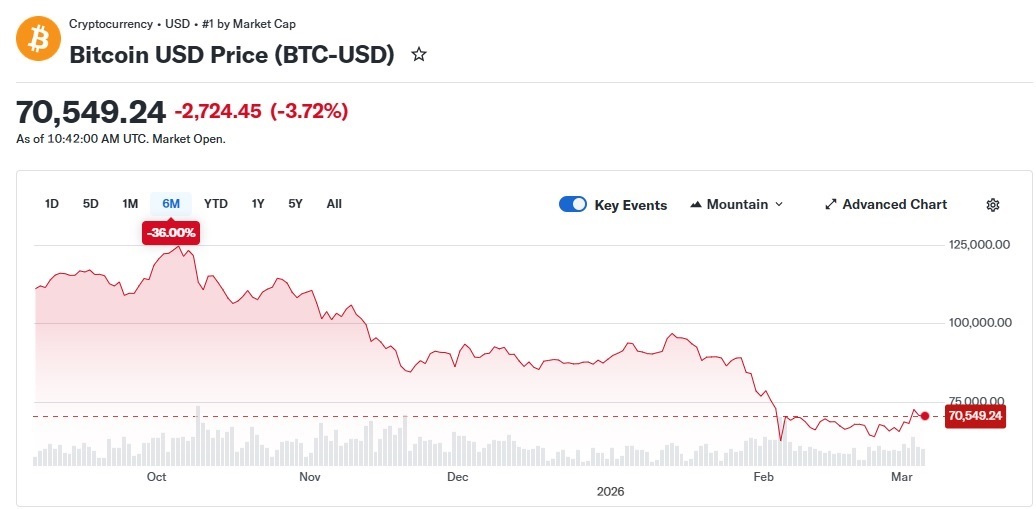Expand the Mountain chart type dropdown
Image resolution: width=1036 pixels, height=509 pixels.
[779, 205]
